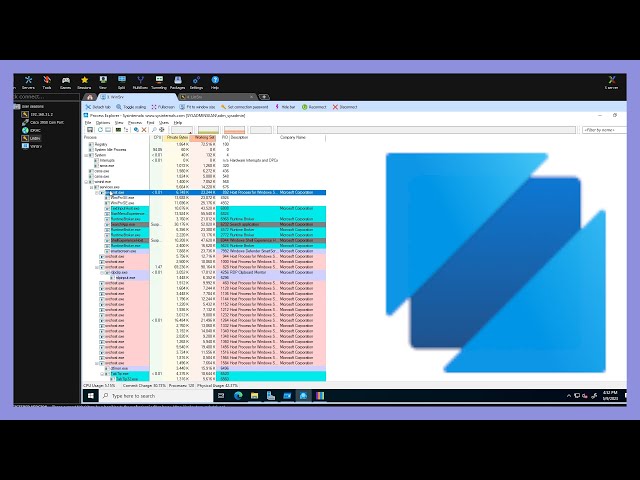Collapse the rdpclip.exe tree node

pos(102,272)
